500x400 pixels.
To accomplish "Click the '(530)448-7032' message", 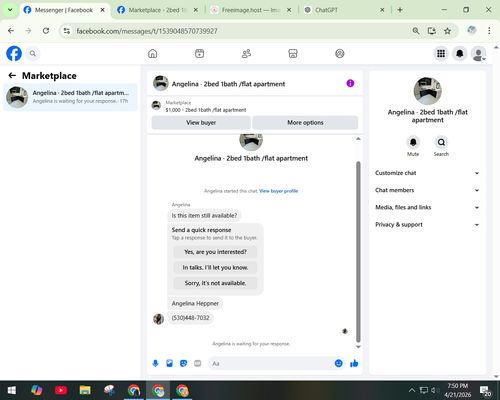I will [x=190, y=318].
